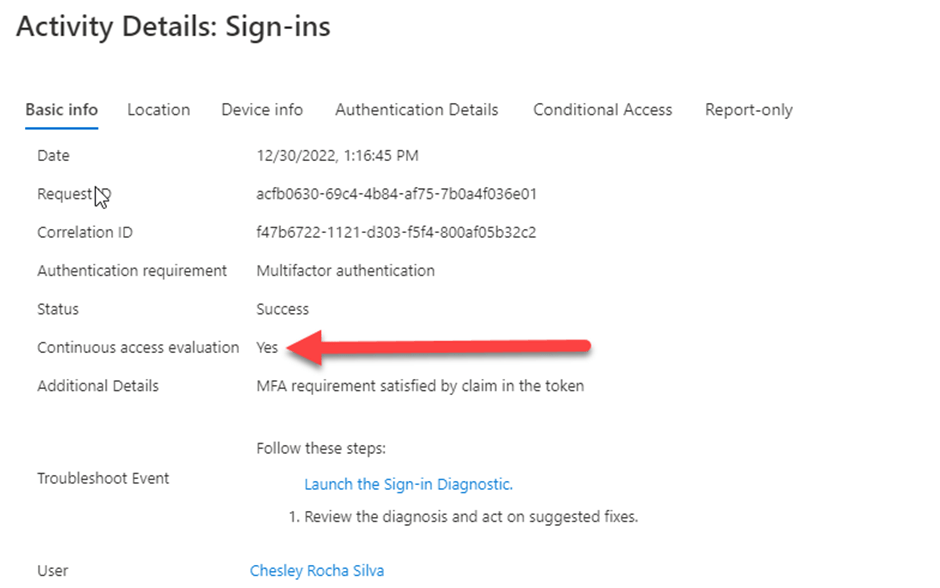Click the Yes value for Continuous access evaluation
Screen dimensions: 940x588
pyautogui.click(x=267, y=348)
